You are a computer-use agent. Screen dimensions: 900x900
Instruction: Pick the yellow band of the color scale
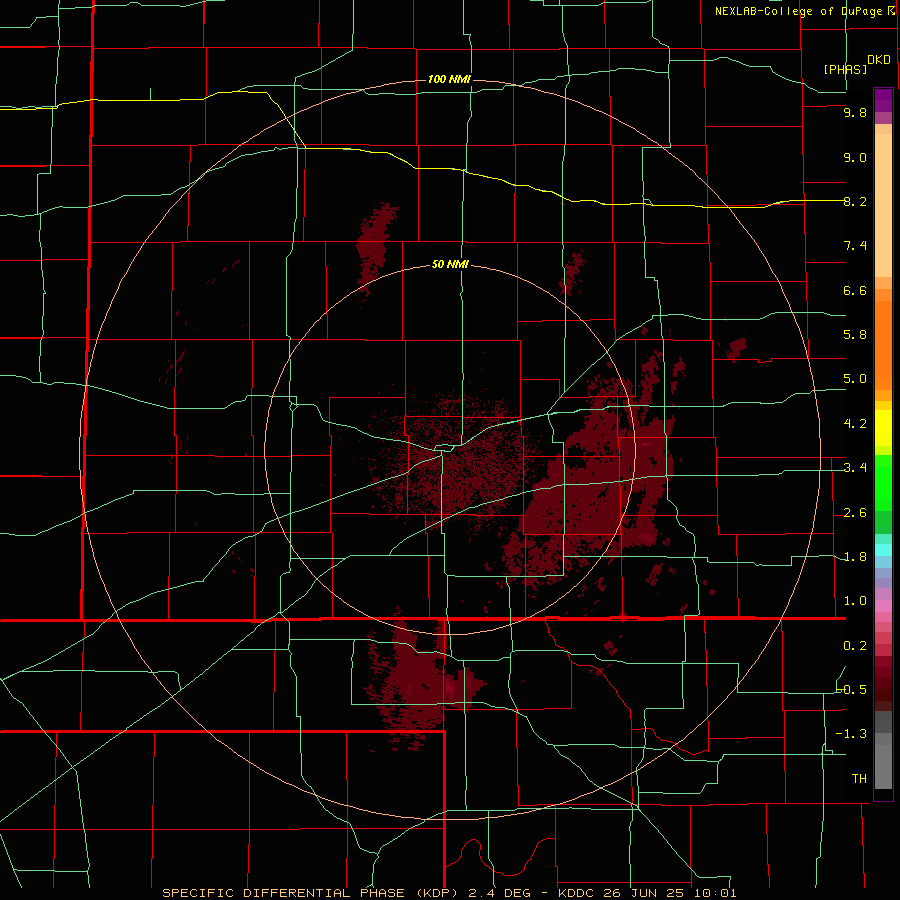(x=883, y=428)
